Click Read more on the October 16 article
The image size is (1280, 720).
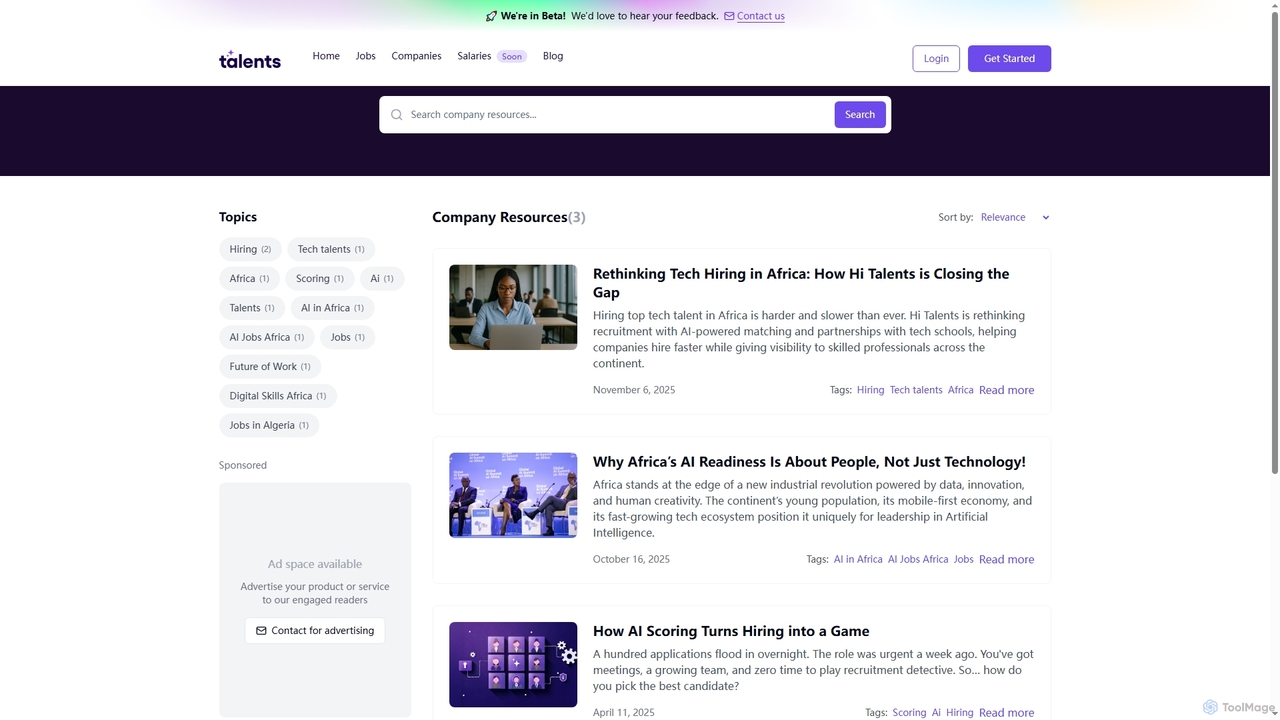coord(1006,559)
